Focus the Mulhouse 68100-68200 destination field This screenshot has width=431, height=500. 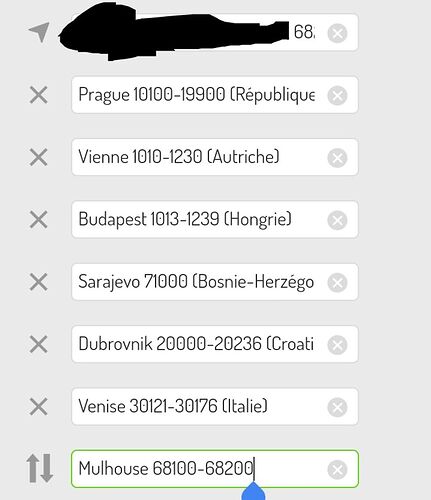pyautogui.click(x=215, y=469)
